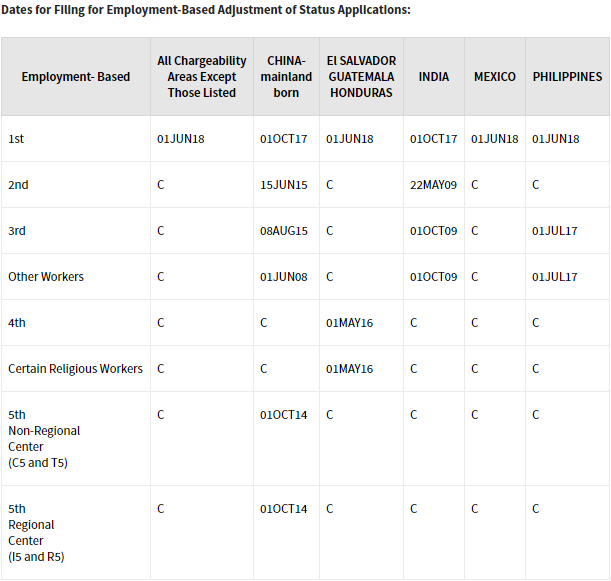The height and width of the screenshot is (581, 611).
Task: Select 01MAY16 for Certain Religious Workers
Action: tap(350, 369)
